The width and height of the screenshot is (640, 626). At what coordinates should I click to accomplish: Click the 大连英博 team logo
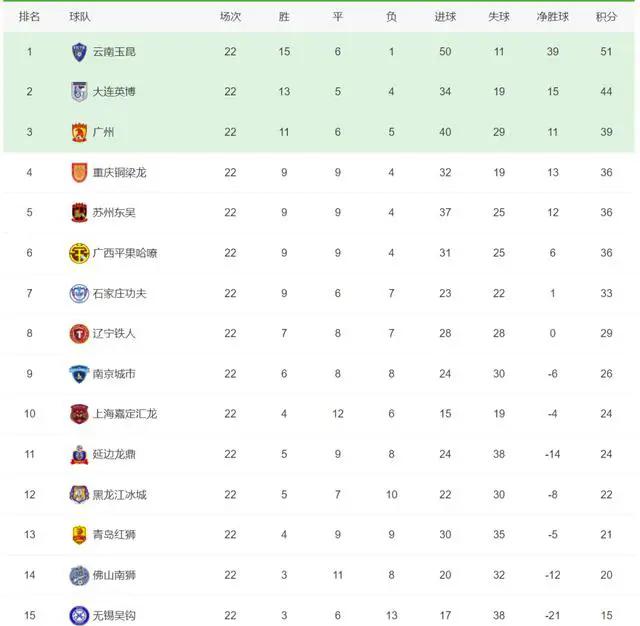click(x=79, y=92)
